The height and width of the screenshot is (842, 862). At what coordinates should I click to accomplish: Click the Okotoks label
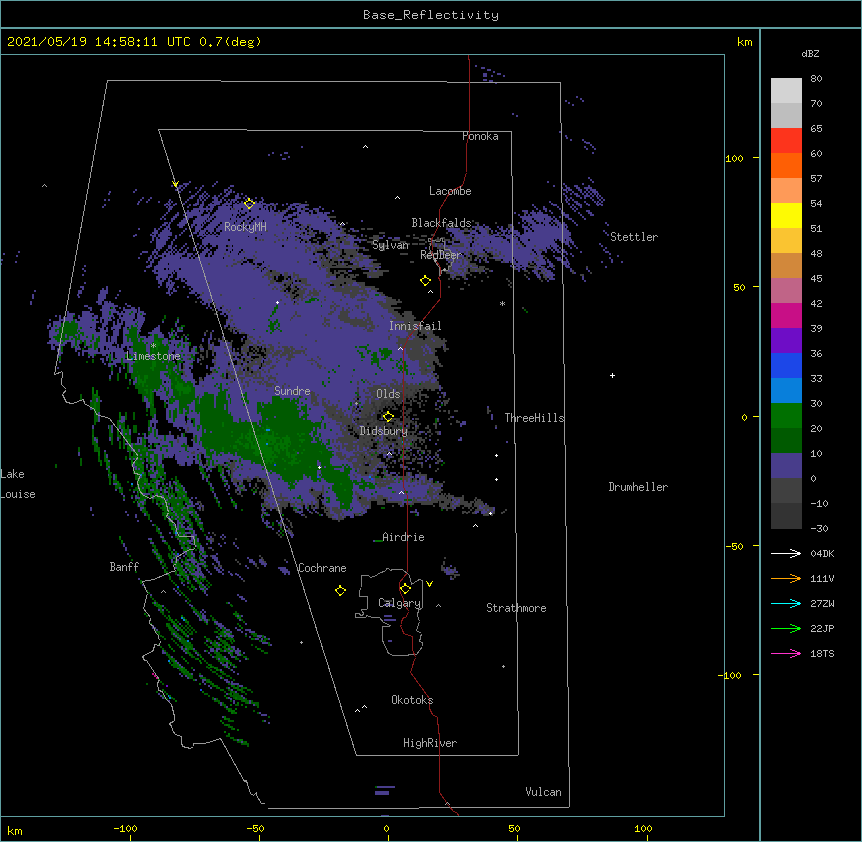[412, 700]
